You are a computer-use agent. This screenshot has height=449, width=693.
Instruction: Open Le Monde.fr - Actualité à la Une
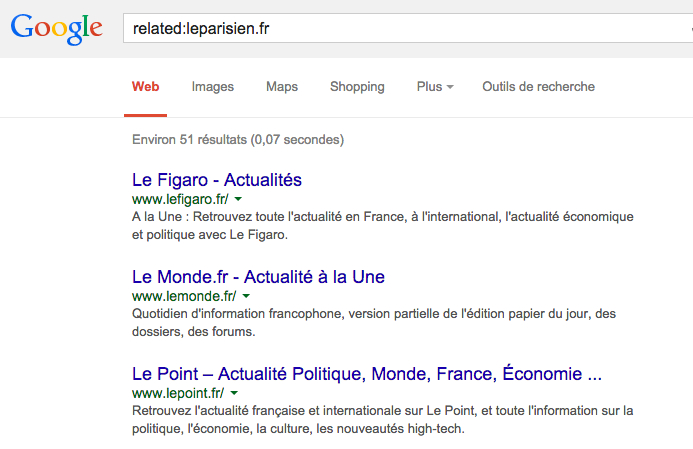coord(258,277)
